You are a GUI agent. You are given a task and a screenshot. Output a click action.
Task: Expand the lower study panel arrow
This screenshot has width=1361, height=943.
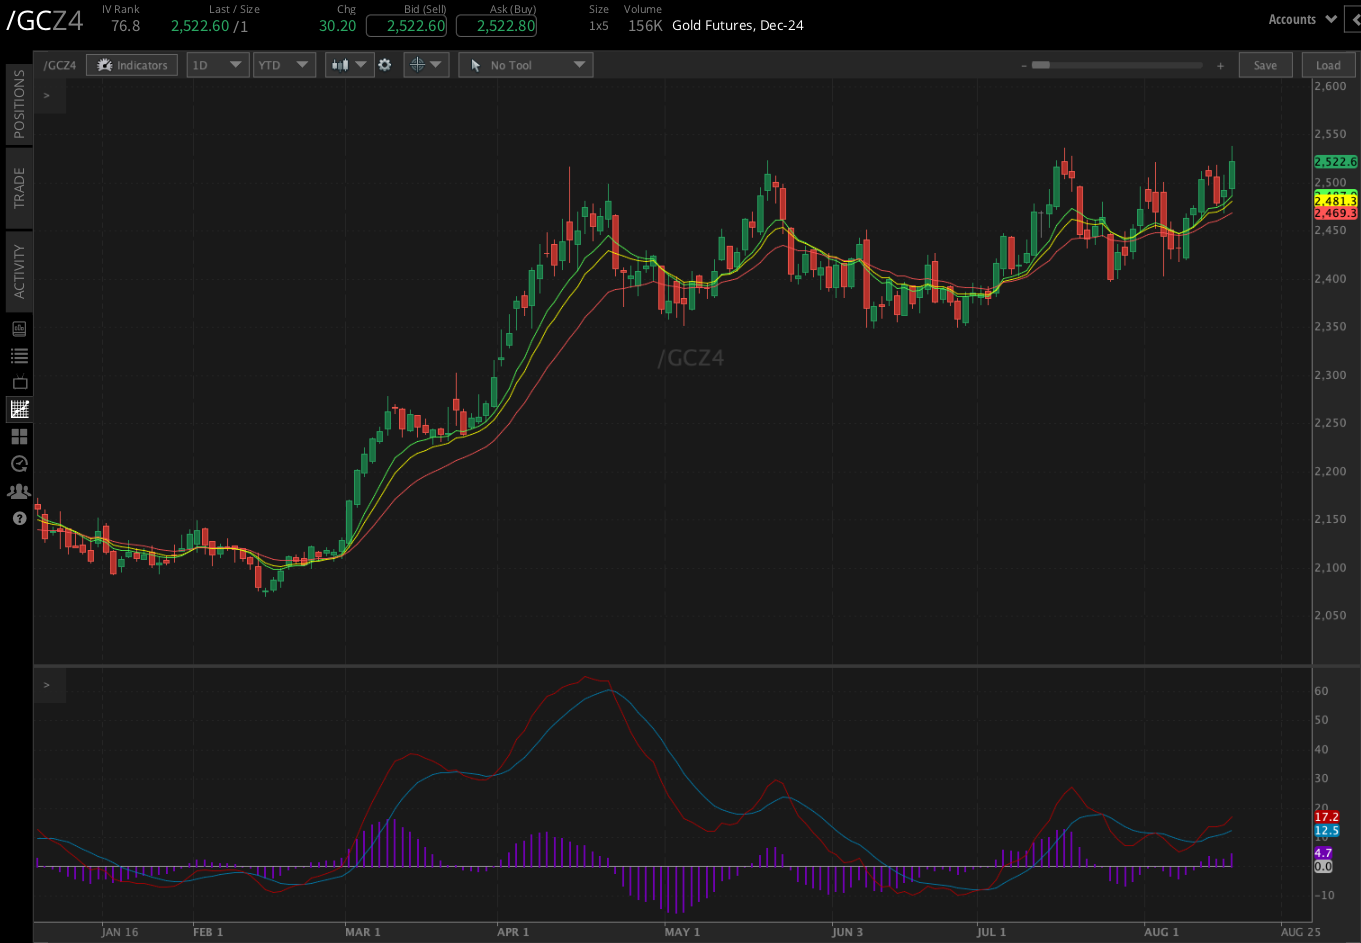tap(46, 685)
